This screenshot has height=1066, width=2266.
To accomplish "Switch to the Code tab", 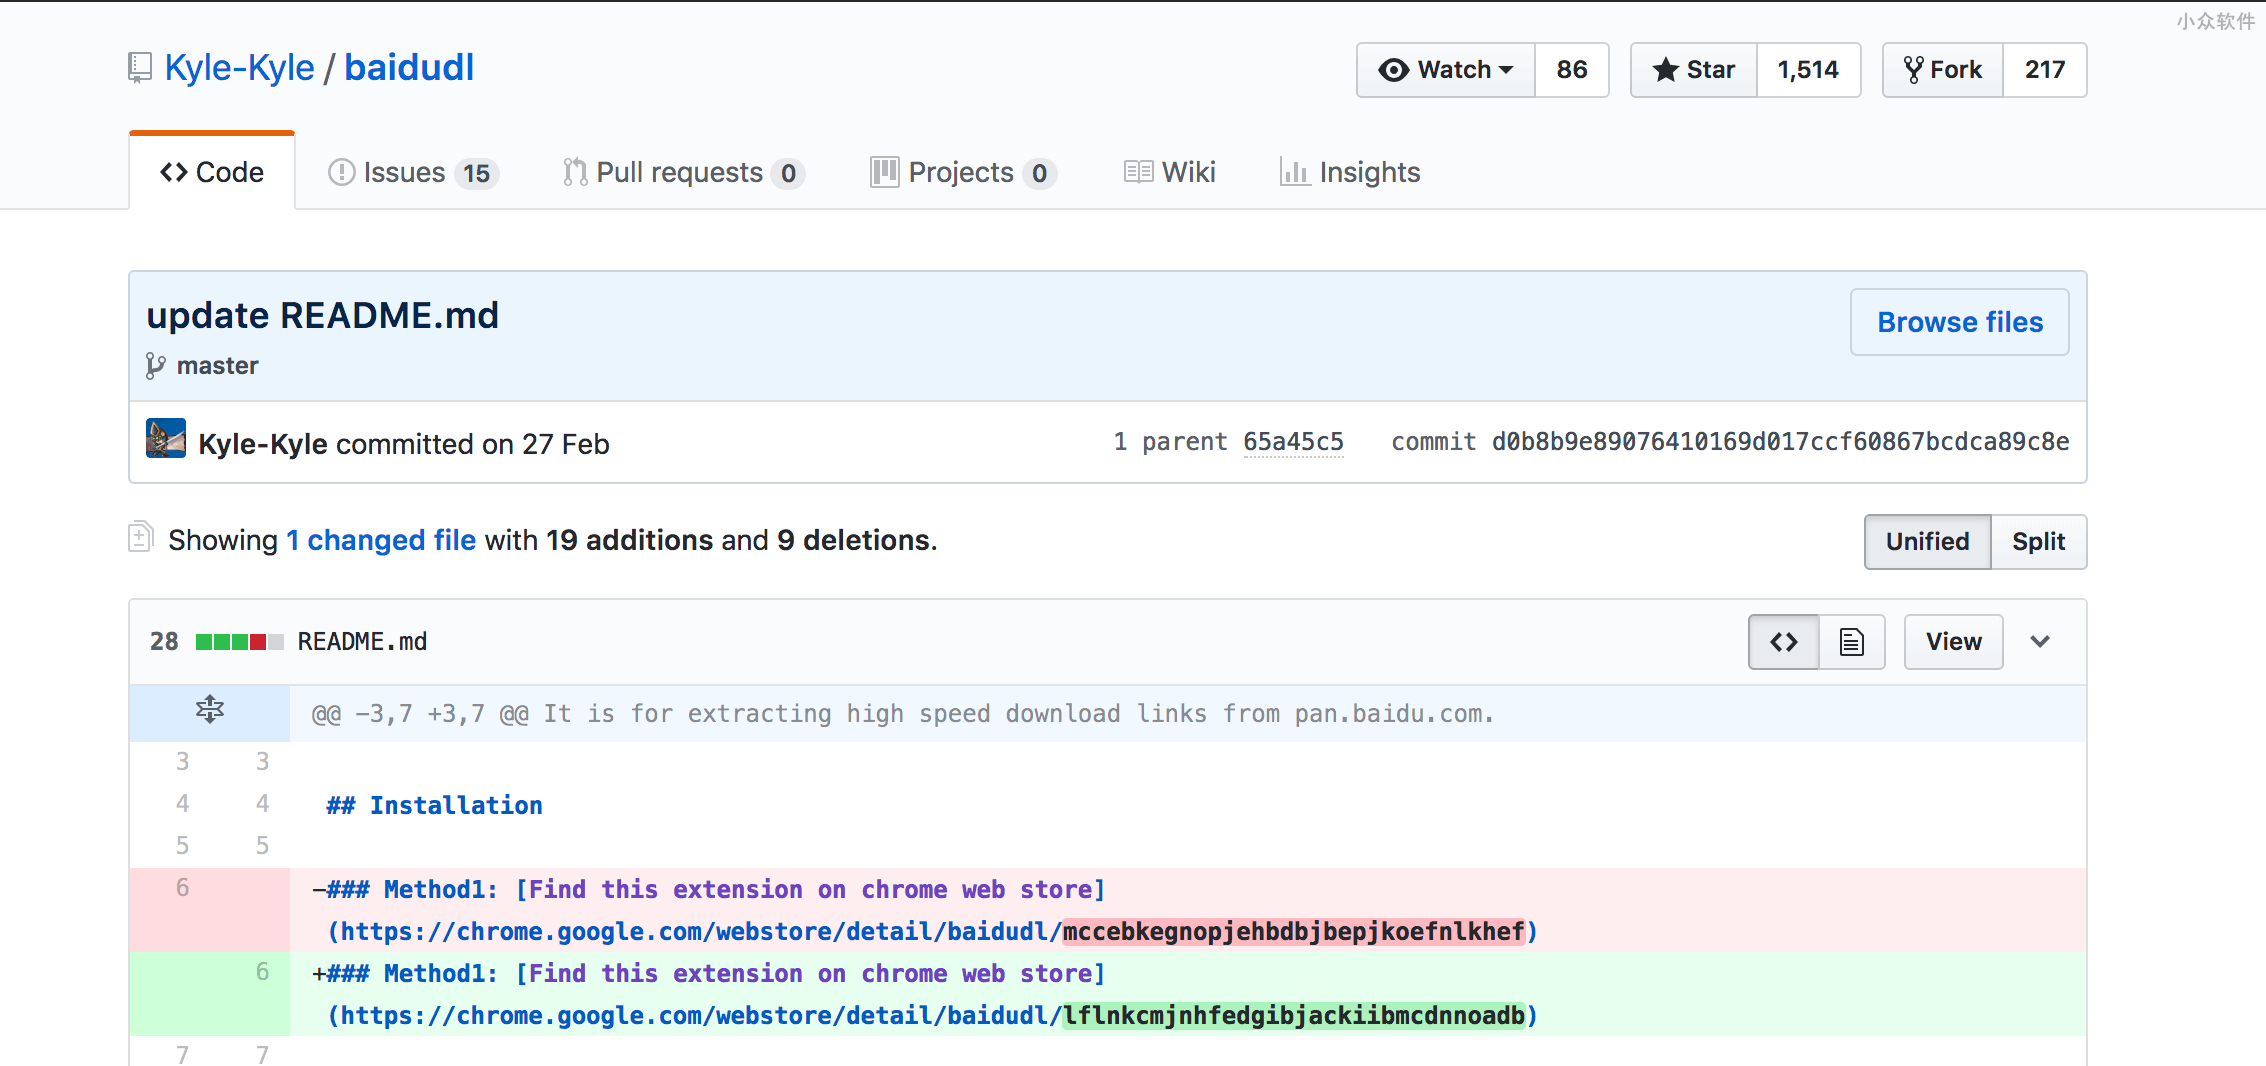I will point(212,172).
